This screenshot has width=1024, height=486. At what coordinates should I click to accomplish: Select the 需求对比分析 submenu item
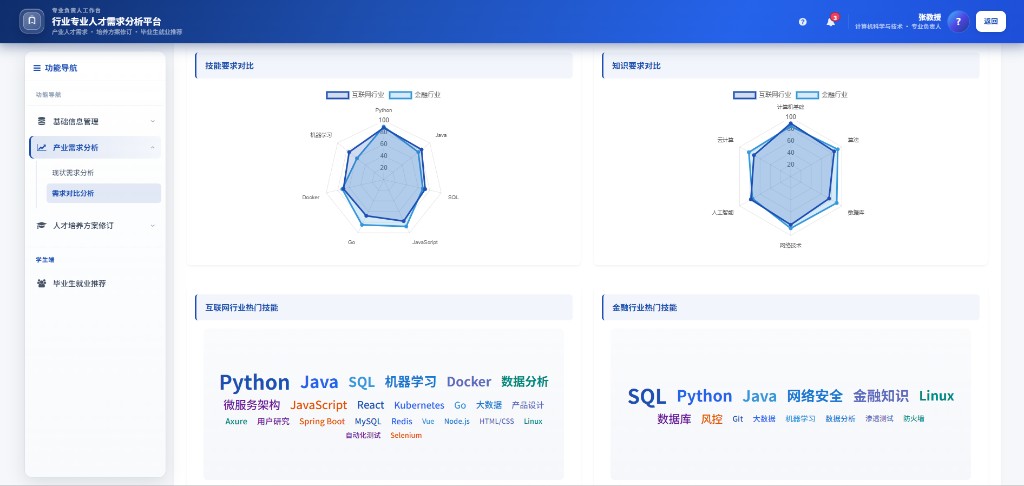[x=103, y=193]
